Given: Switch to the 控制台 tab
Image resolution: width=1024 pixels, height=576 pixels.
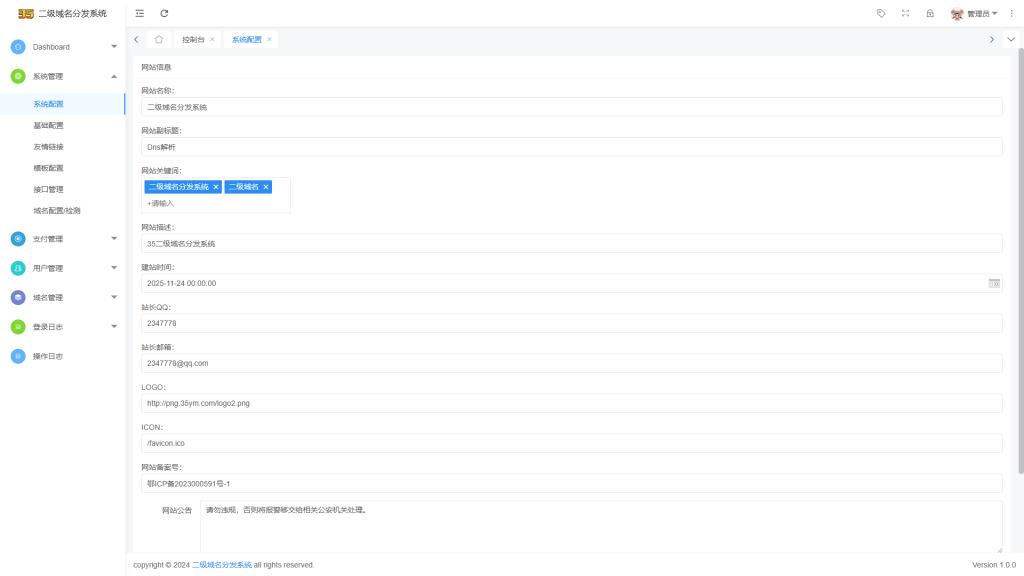Looking at the screenshot, I should tap(192, 39).
